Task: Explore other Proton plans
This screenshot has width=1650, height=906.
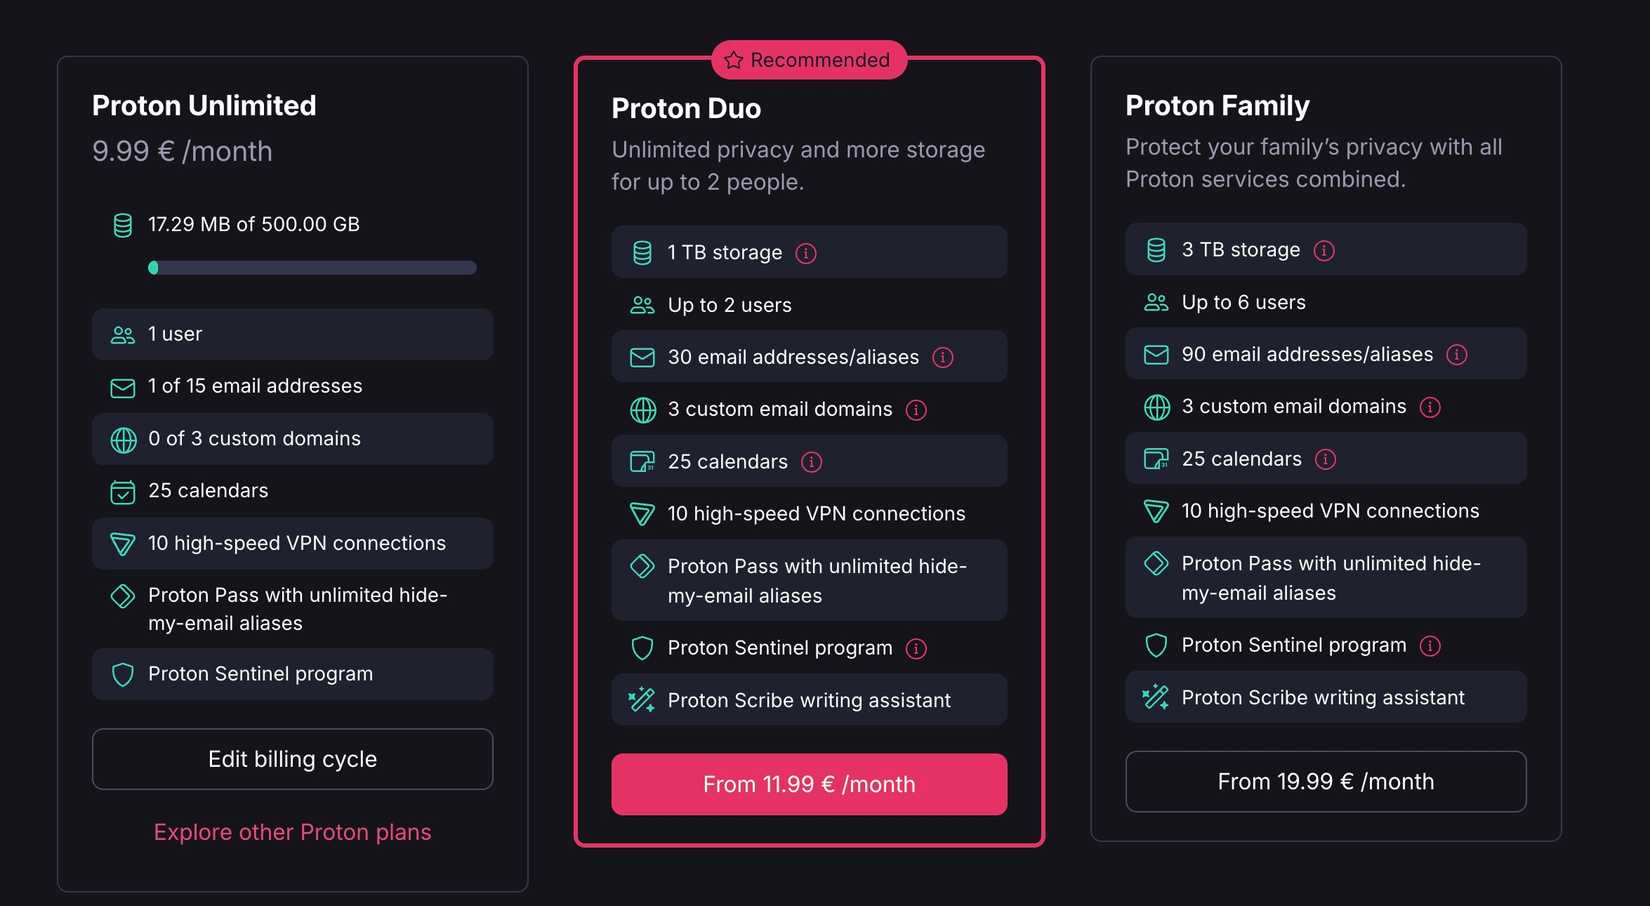Action: [x=292, y=831]
